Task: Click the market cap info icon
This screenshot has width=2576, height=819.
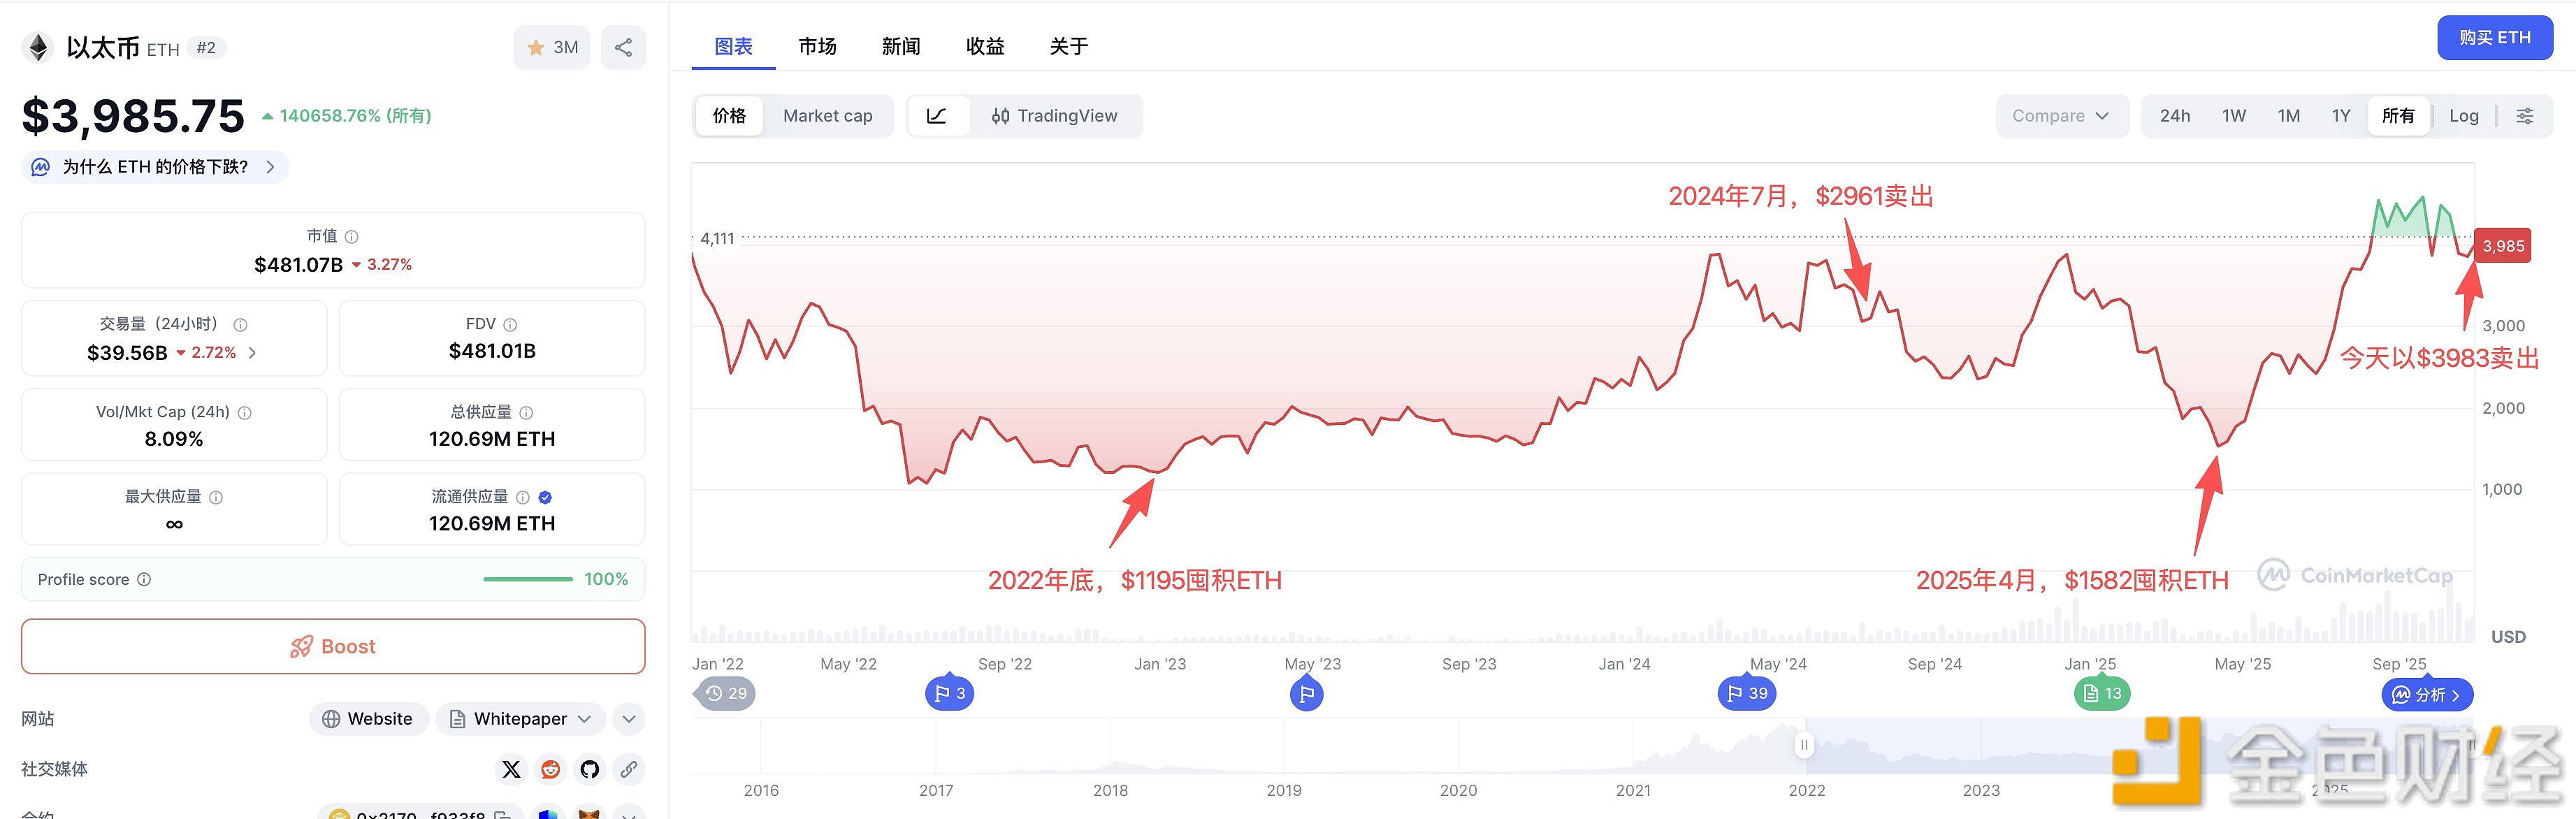Action: [x=351, y=237]
